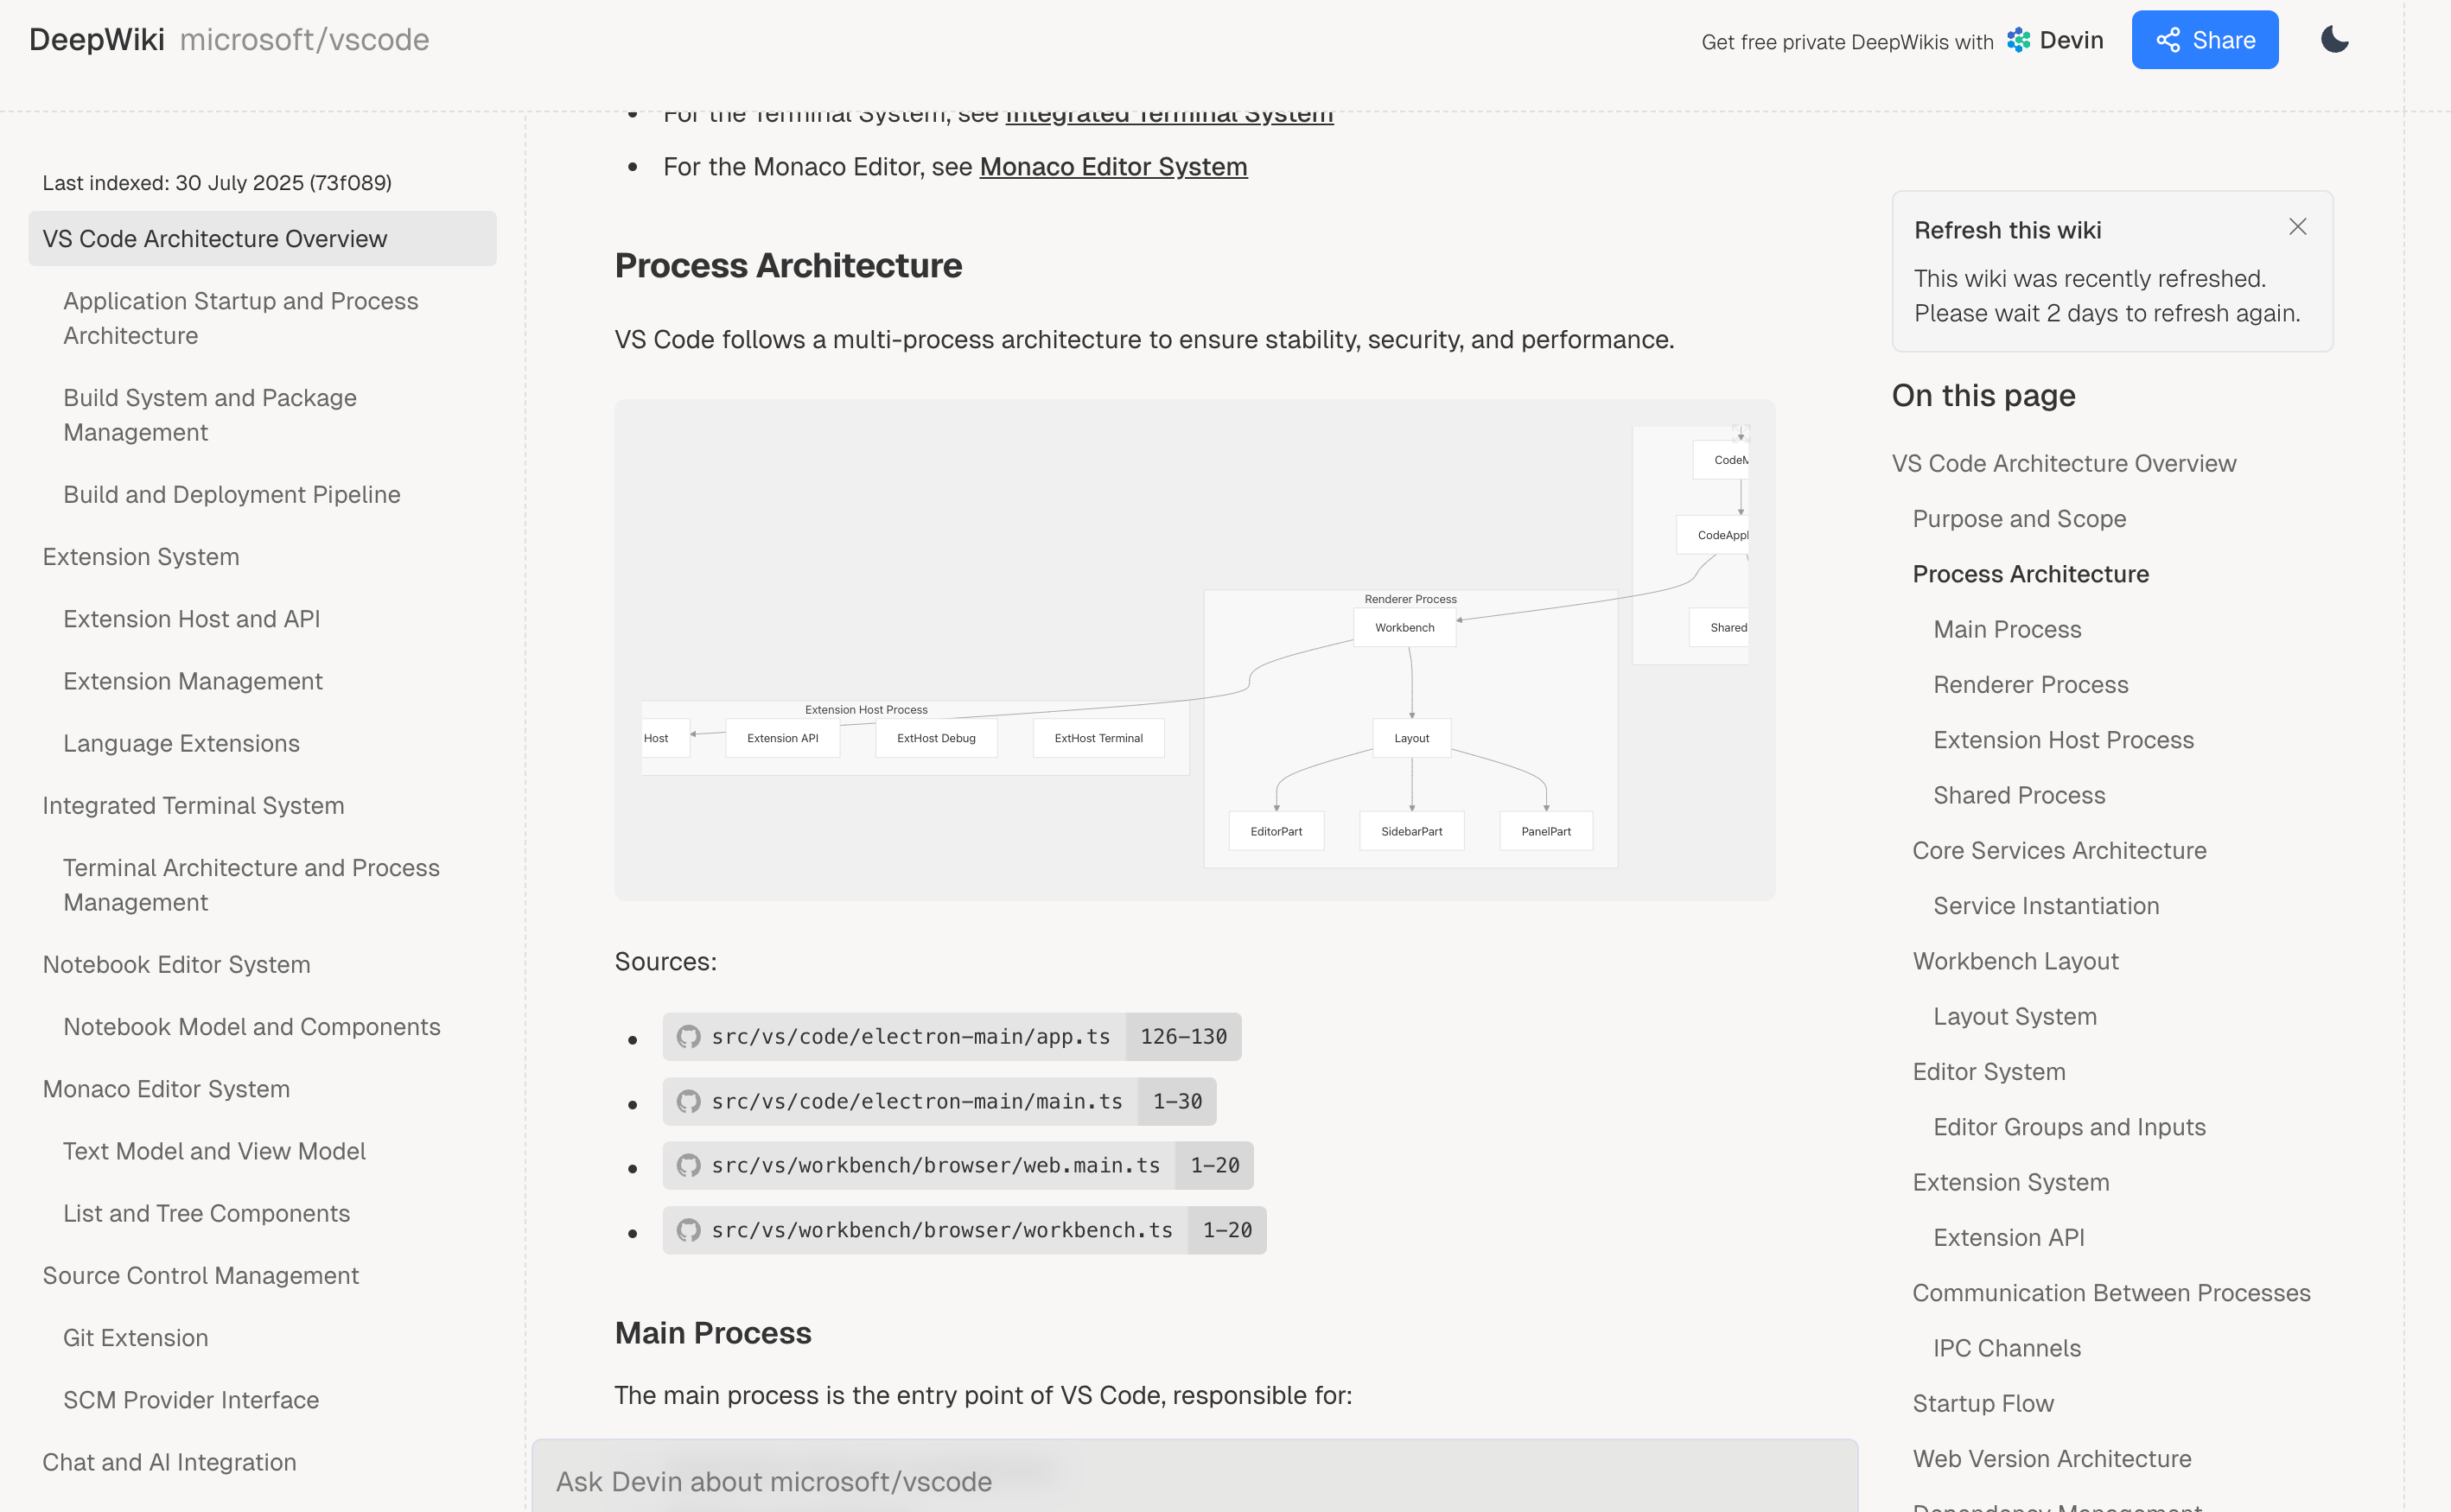Click the GitHub icon beside workbench.ts source
This screenshot has height=1512, width=2451.
(x=688, y=1230)
